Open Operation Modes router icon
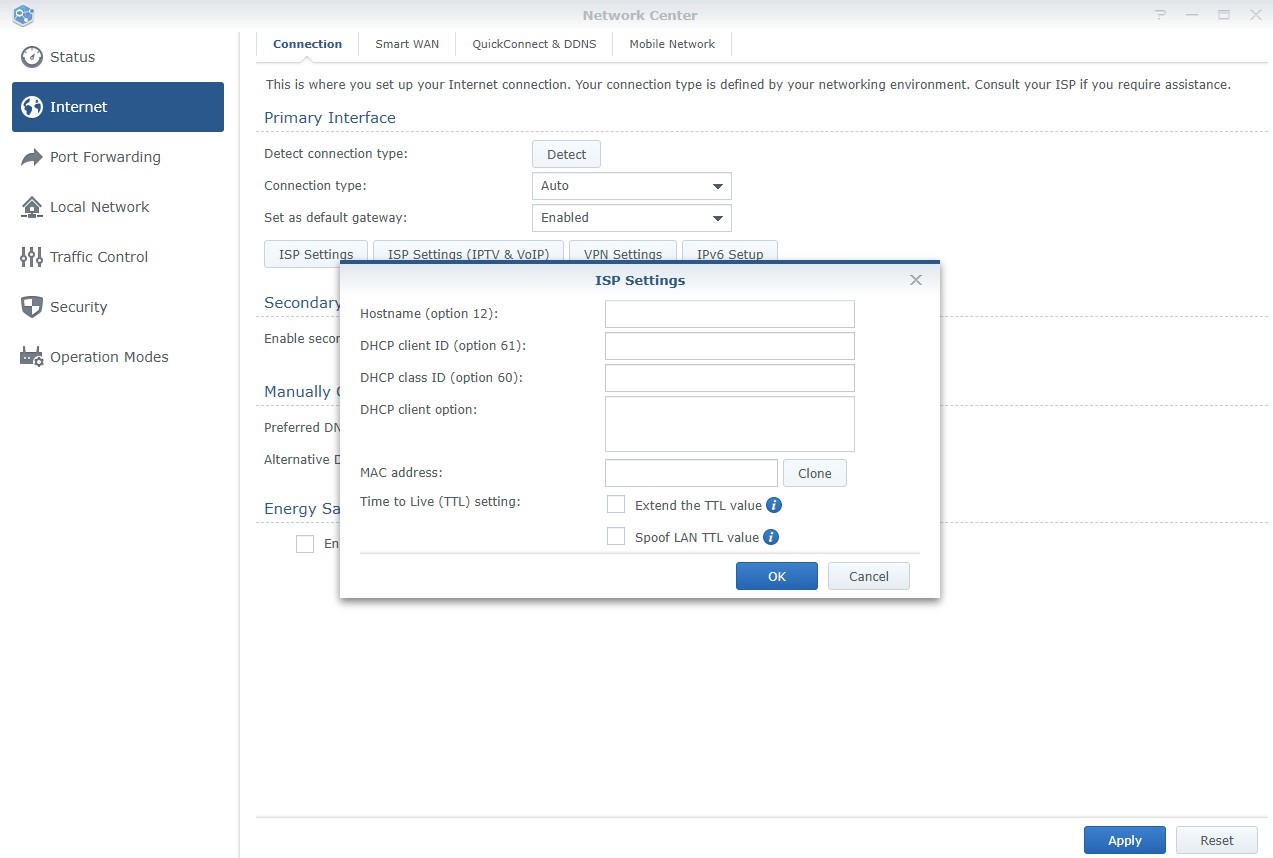Viewport: 1273px width, 858px height. pos(32,357)
